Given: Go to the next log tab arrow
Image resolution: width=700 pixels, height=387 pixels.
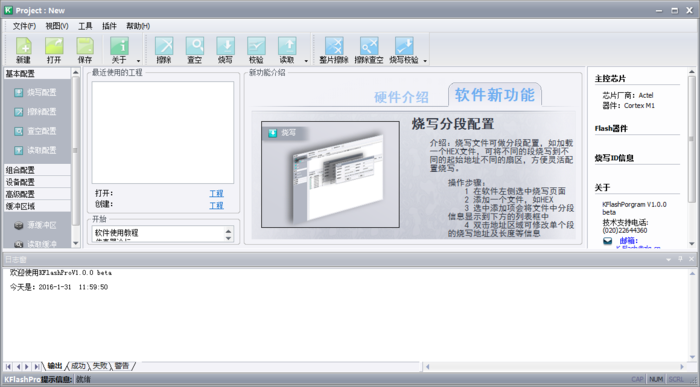Looking at the screenshot, I should point(27,366).
